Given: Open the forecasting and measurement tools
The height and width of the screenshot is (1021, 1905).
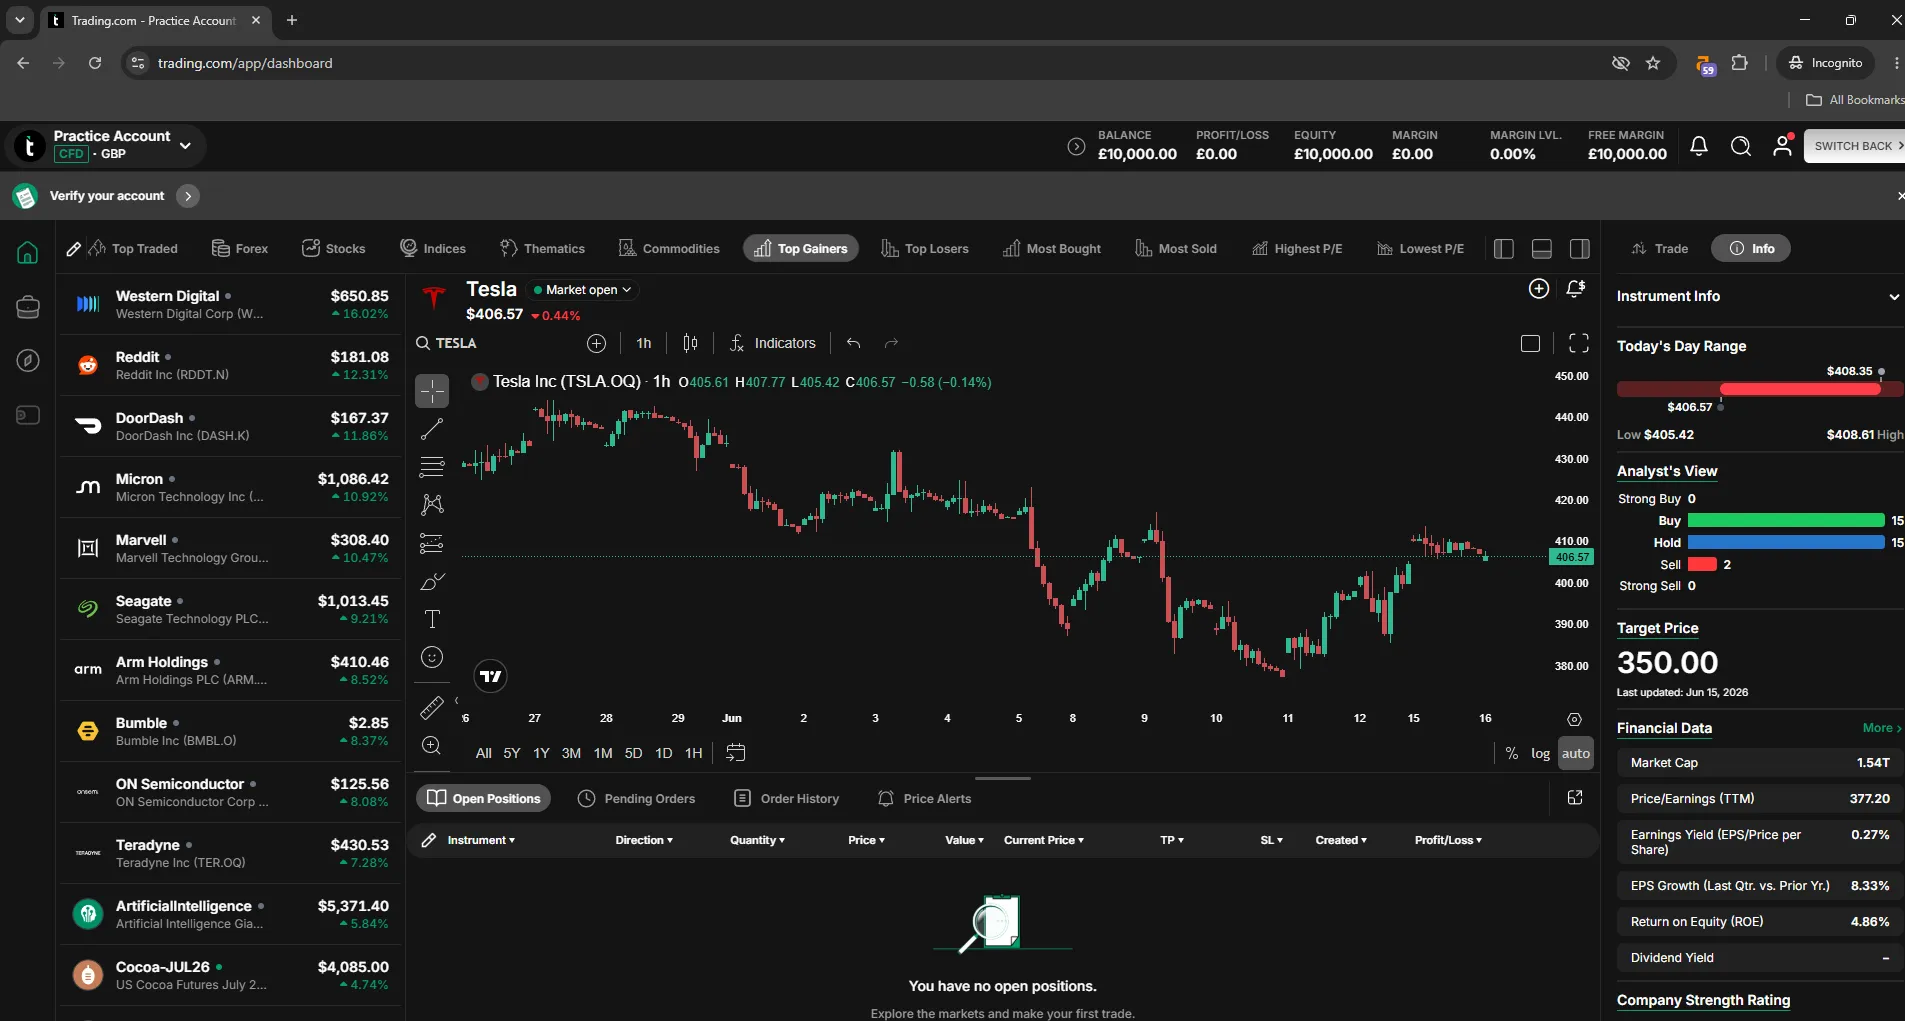Looking at the screenshot, I should coord(432,543).
